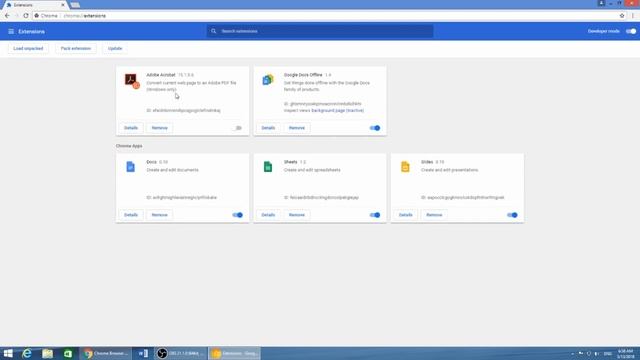Remove the Adobe Acrobat extension
The height and width of the screenshot is (360, 640).
(160, 128)
